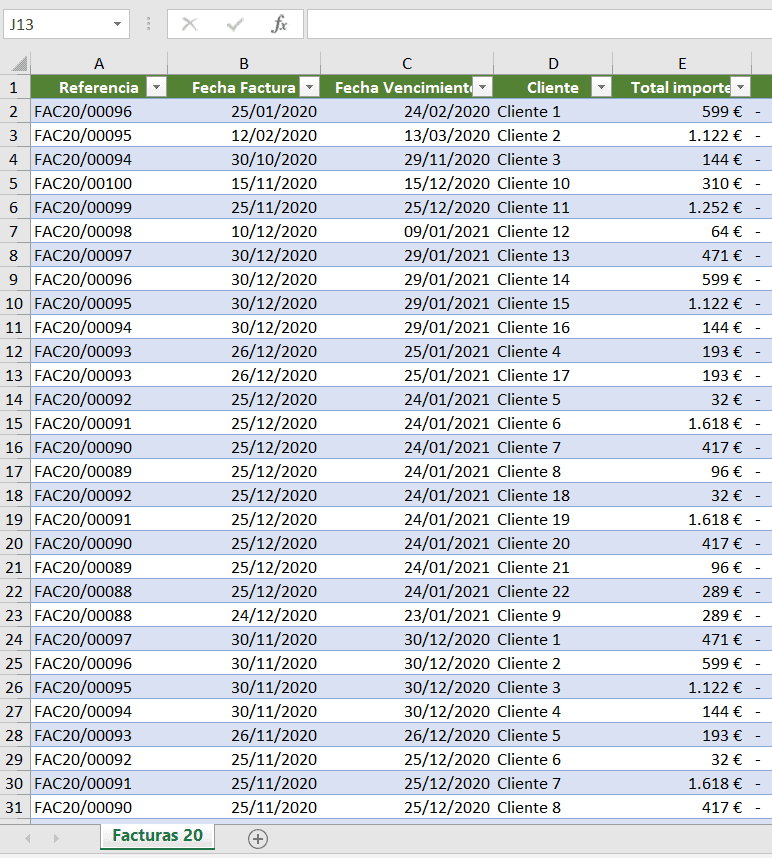Viewport: 772px width, 858px height.
Task: Click previous sheet navigation arrow
Action: [28, 838]
